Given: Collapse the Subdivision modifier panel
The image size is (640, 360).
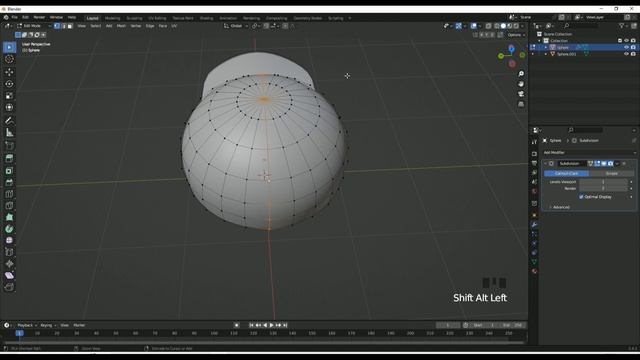Looking at the screenshot, I should [545, 164].
